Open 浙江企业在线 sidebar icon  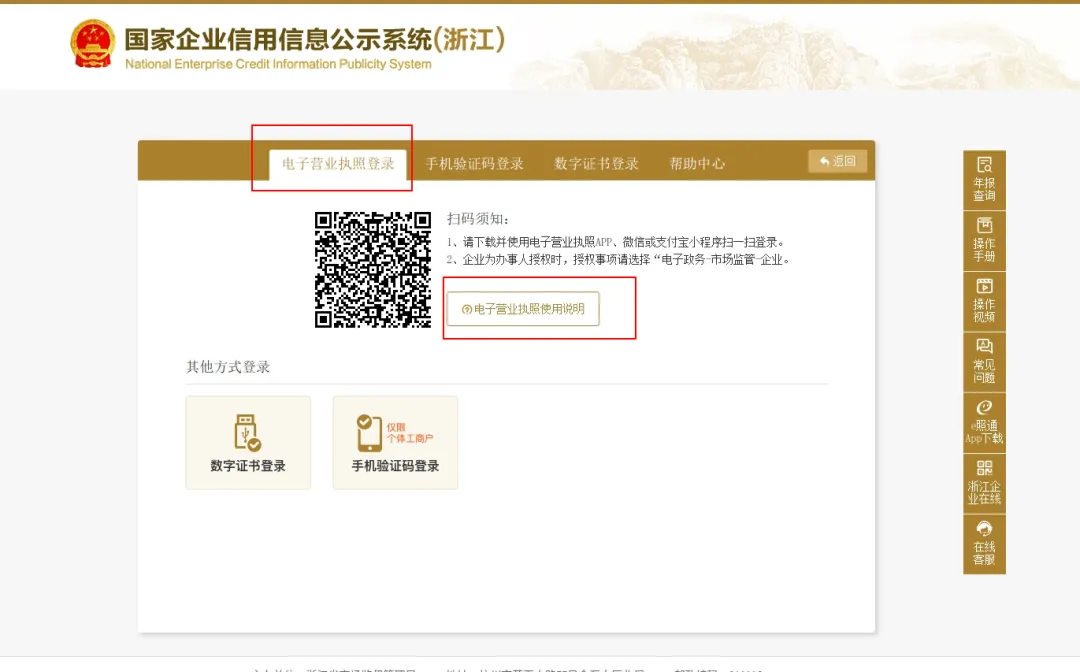[x=984, y=483]
